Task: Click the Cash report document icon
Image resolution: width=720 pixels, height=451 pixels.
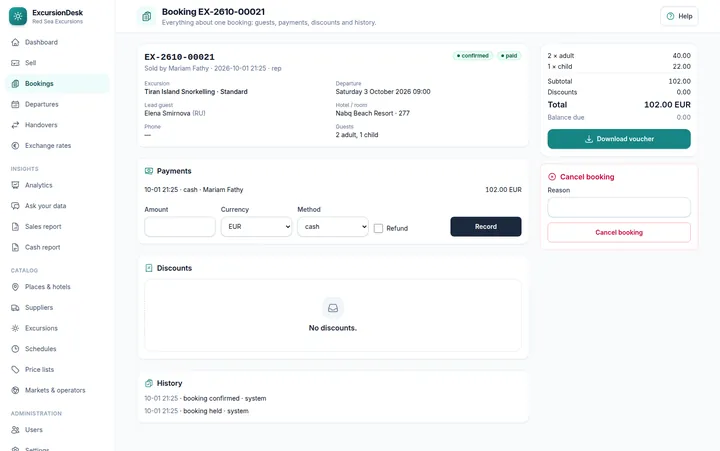Action: click(x=15, y=247)
